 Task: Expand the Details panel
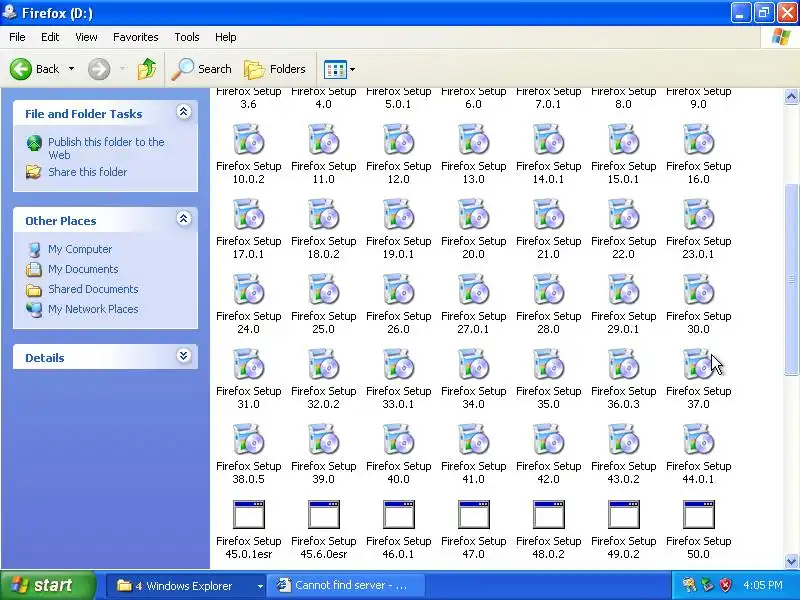click(183, 356)
